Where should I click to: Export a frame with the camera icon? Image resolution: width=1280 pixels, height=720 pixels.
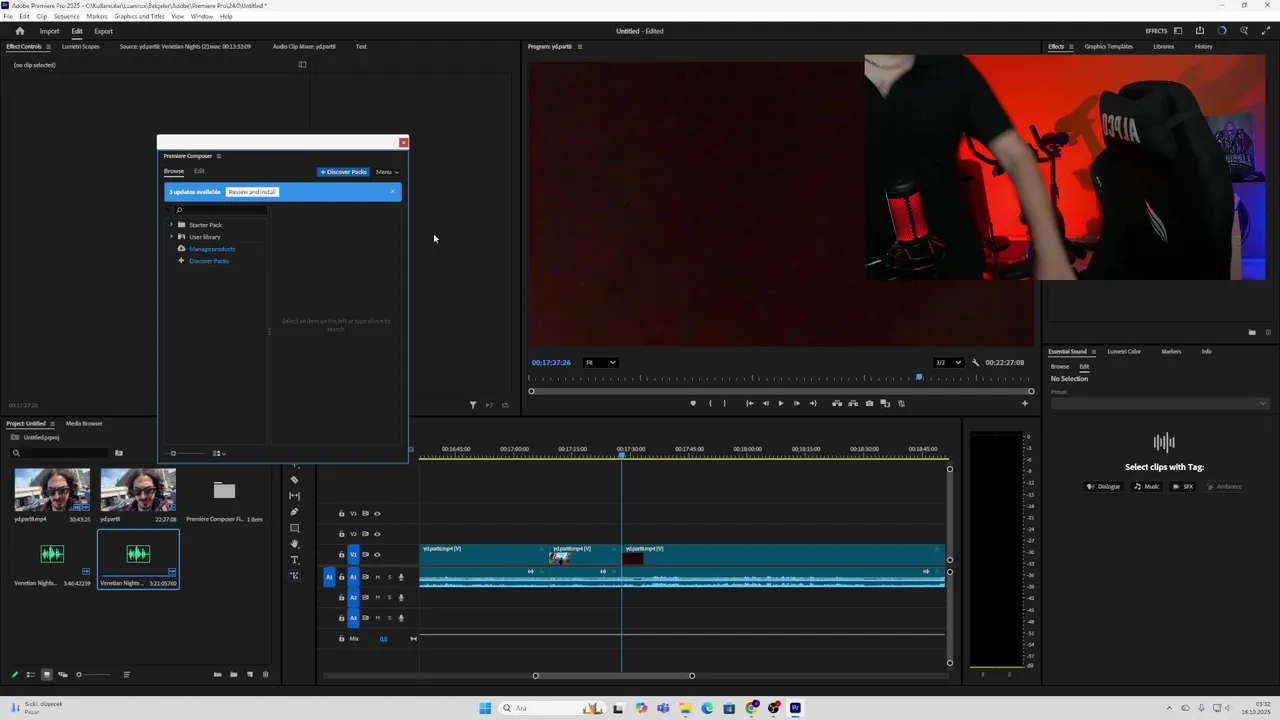(x=869, y=403)
